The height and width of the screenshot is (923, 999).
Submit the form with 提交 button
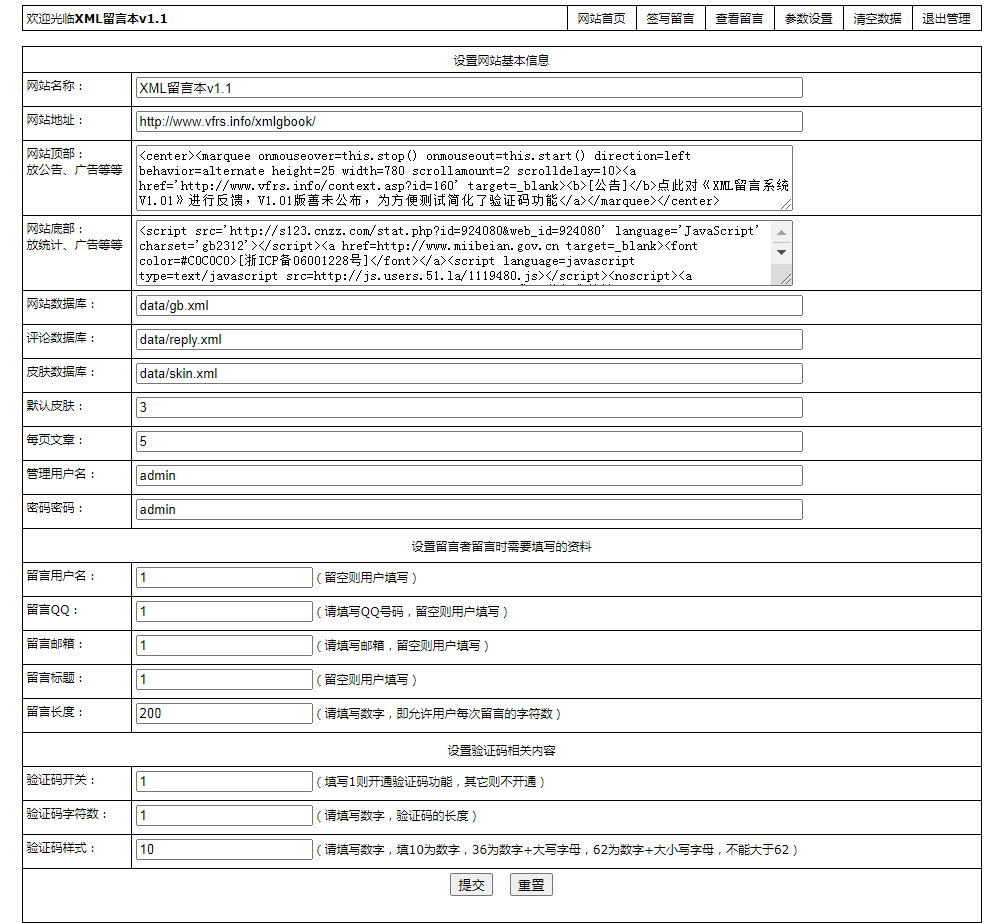pos(471,885)
